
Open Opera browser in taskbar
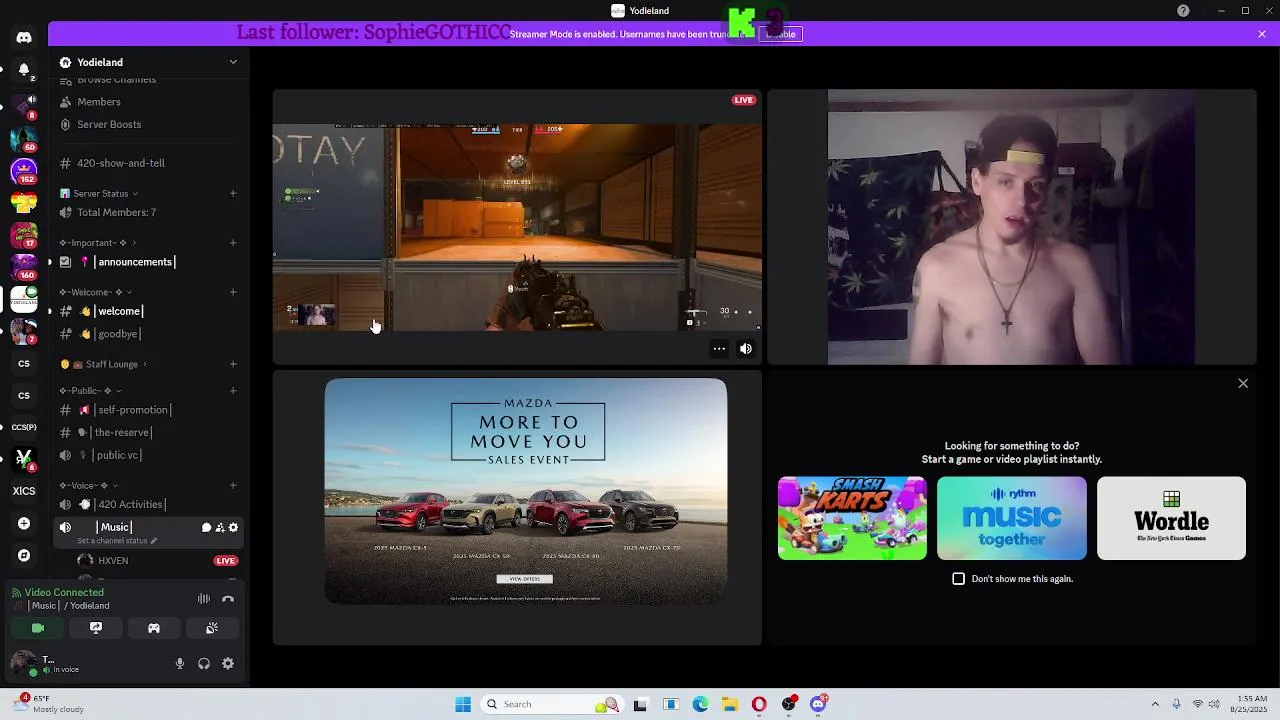(759, 704)
